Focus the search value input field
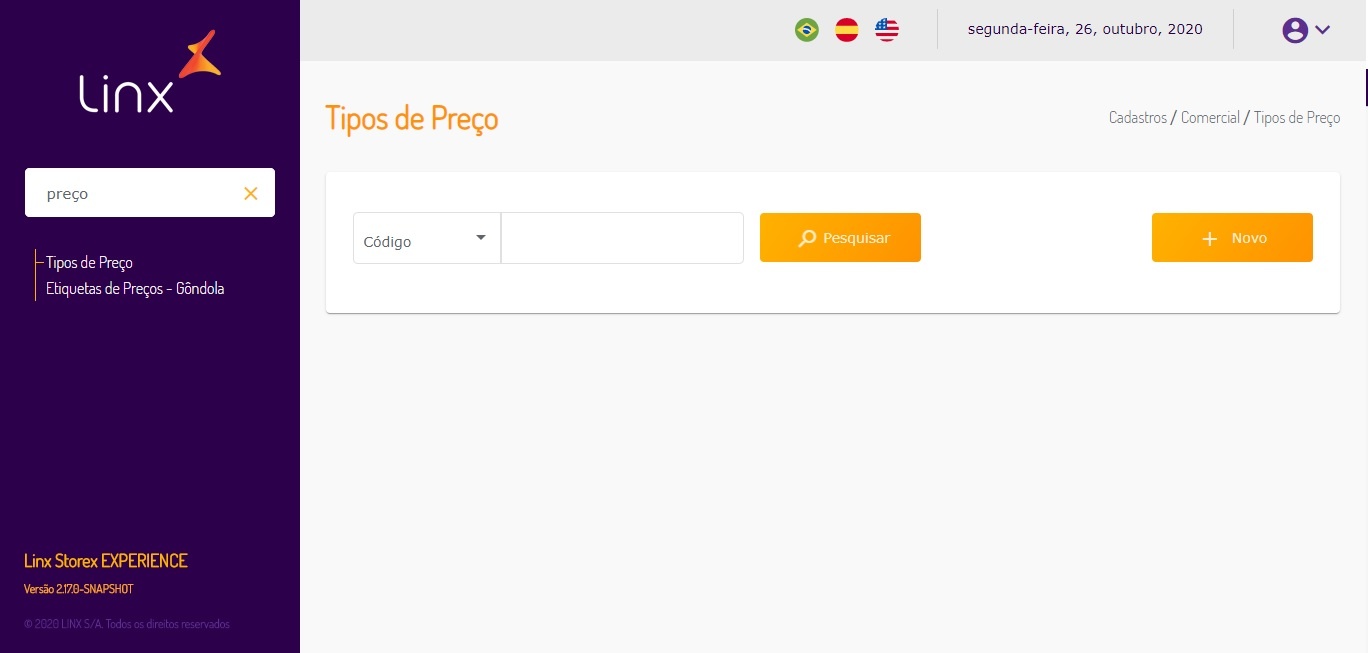 622,238
